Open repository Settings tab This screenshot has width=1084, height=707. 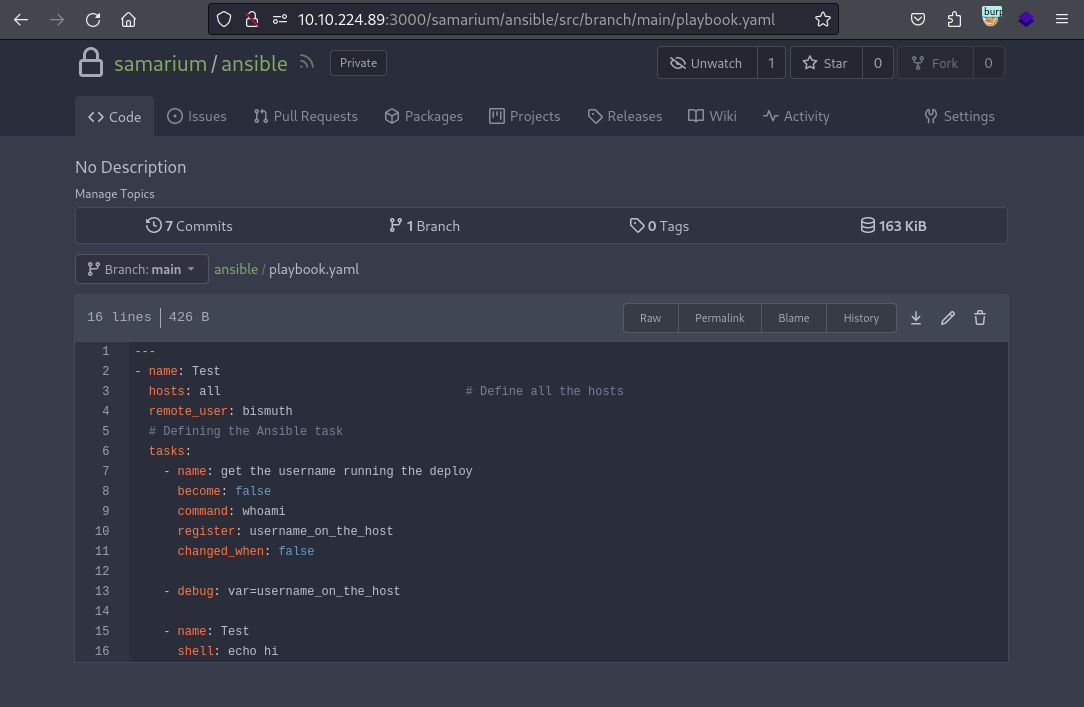(x=960, y=116)
